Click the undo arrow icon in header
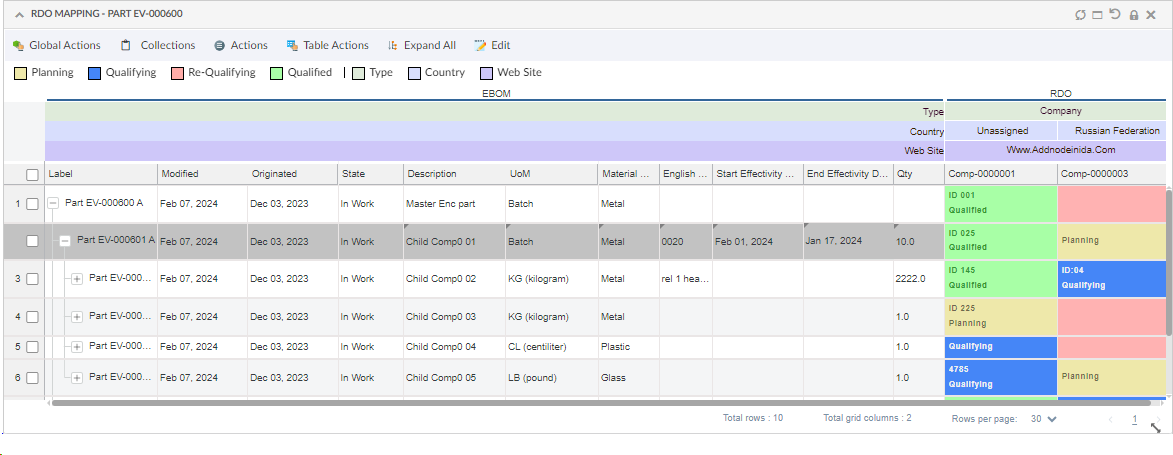Image resolution: width=1173 pixels, height=455 pixels. pos(1115,15)
